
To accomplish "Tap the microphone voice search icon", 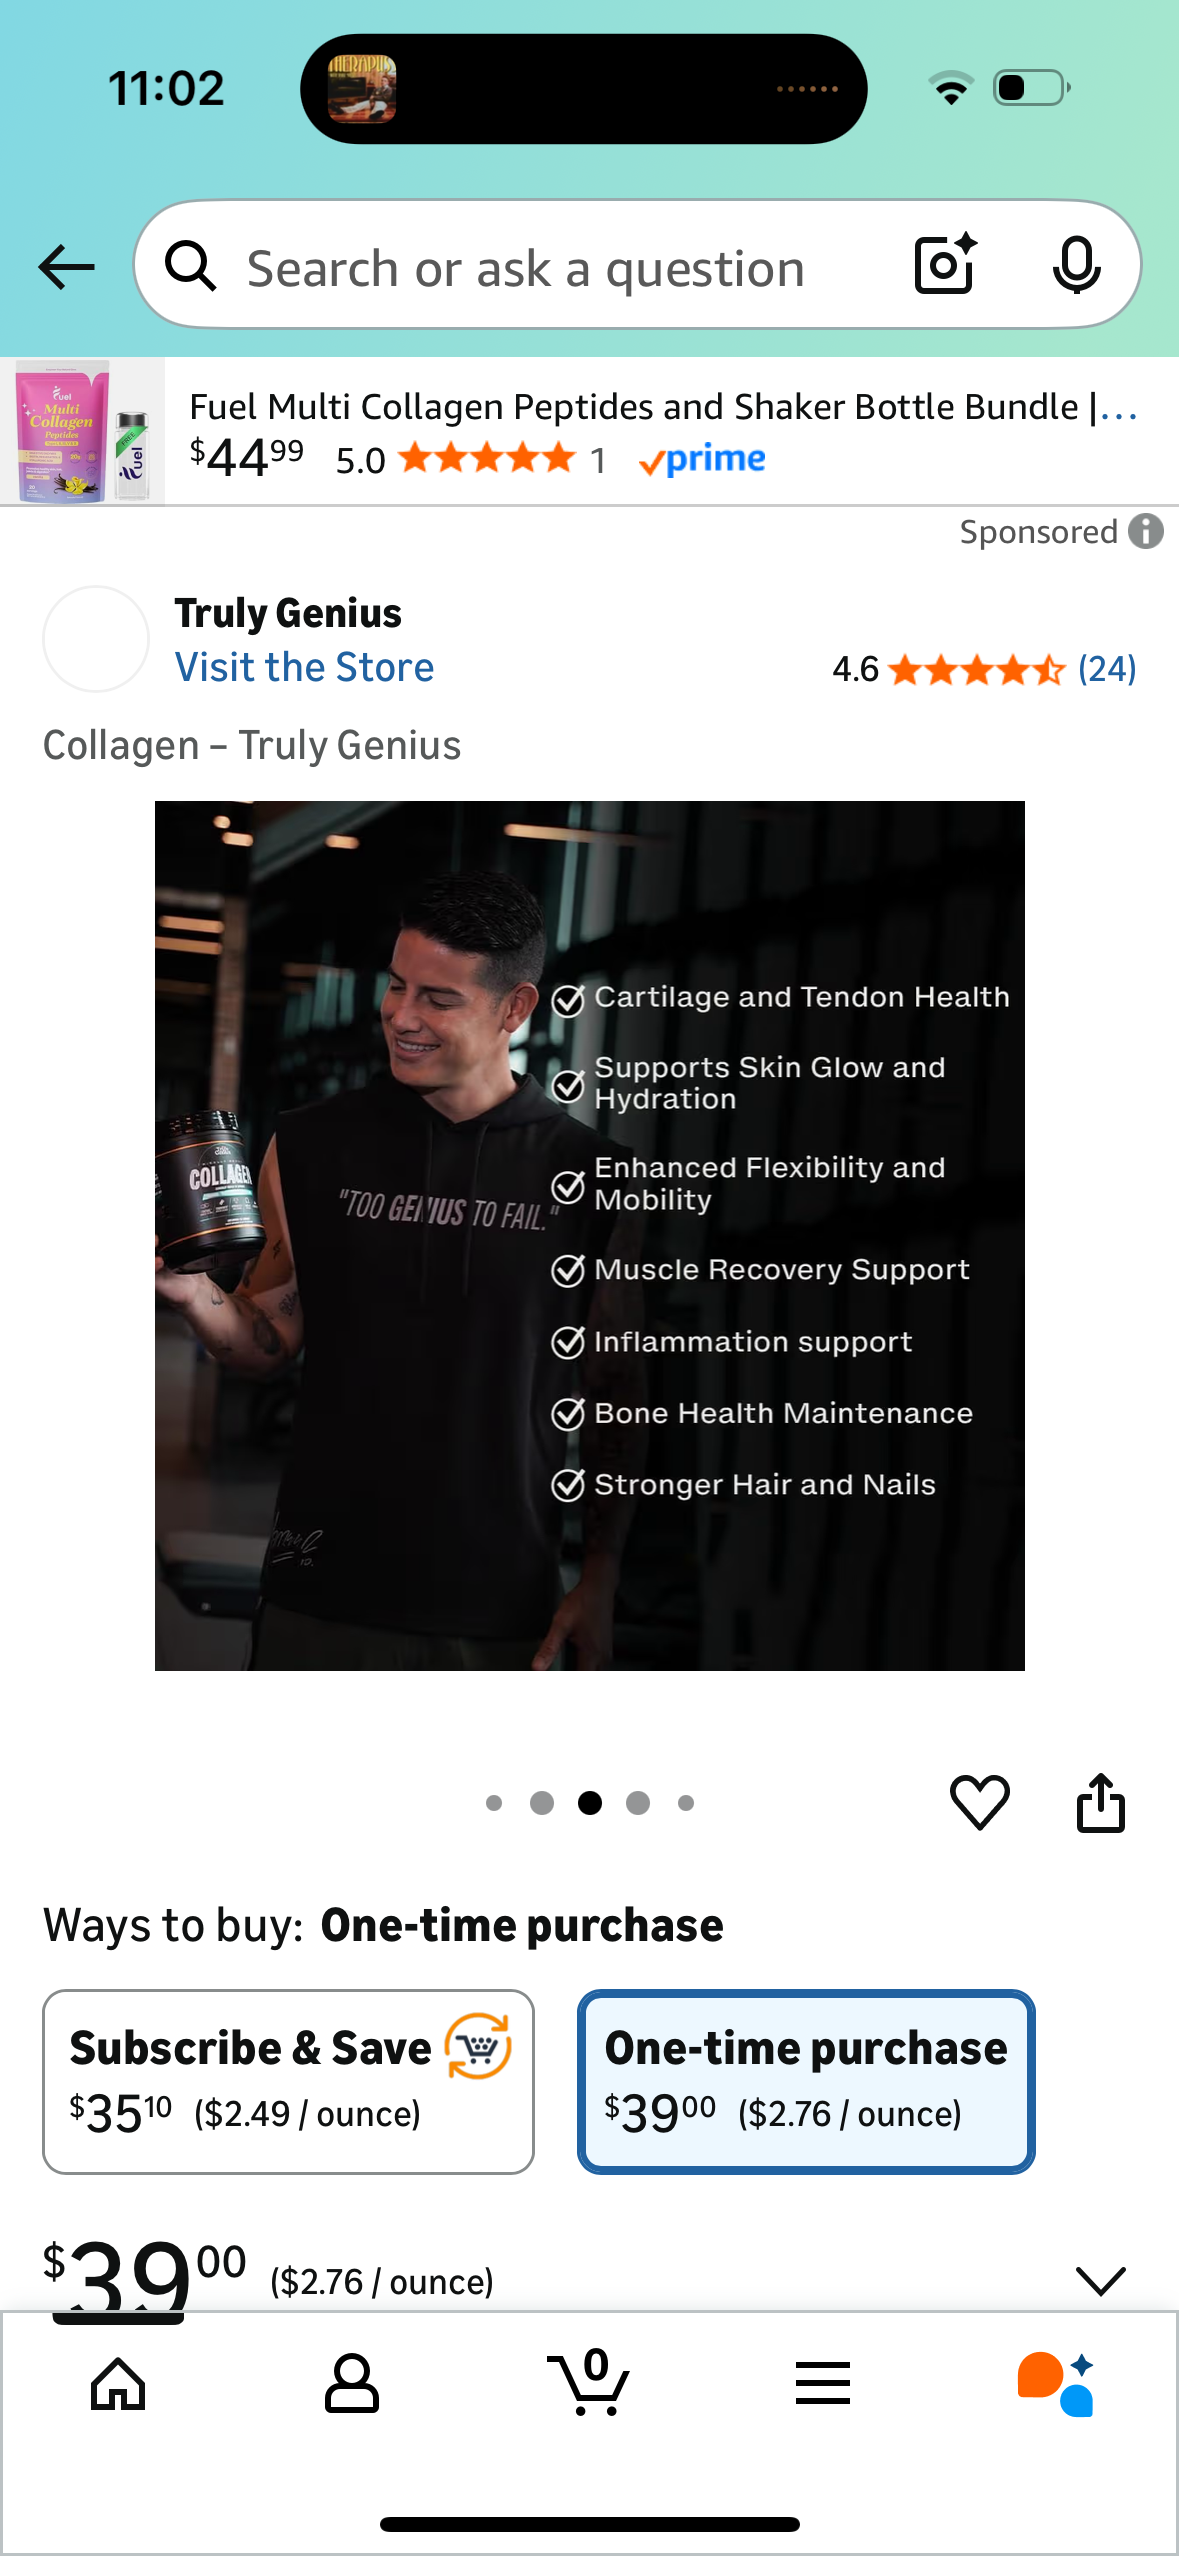I will point(1076,266).
